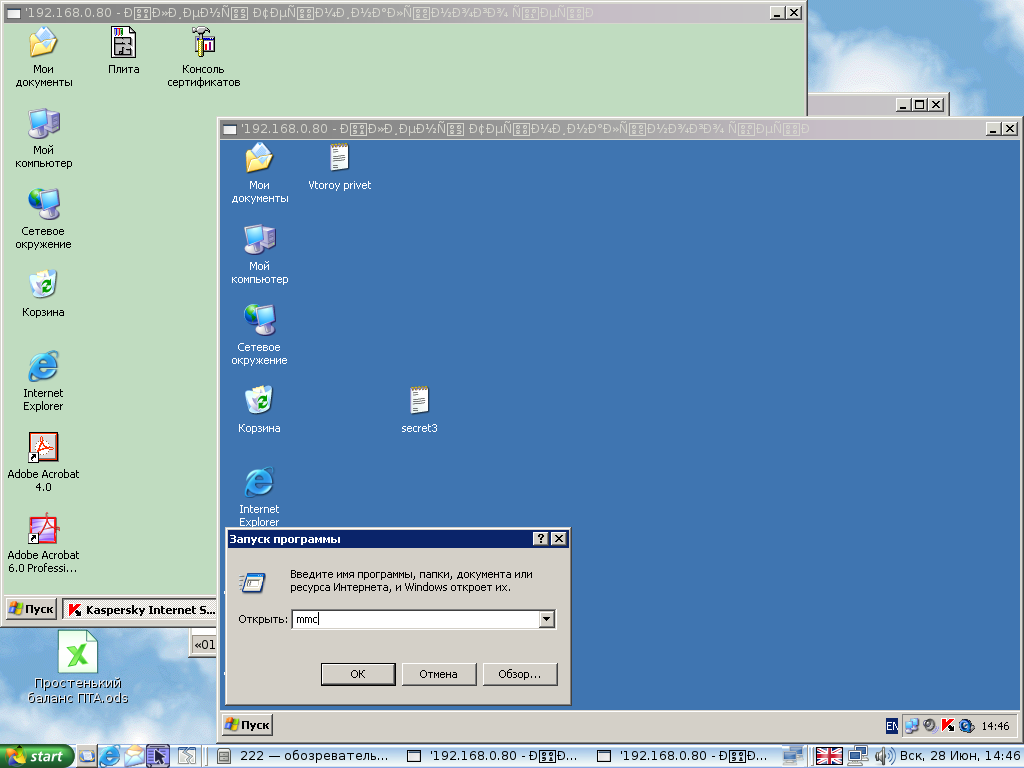This screenshot has height=768, width=1024.
Task: Open Корзина in the blue remote desktop
Action: click(x=259, y=402)
